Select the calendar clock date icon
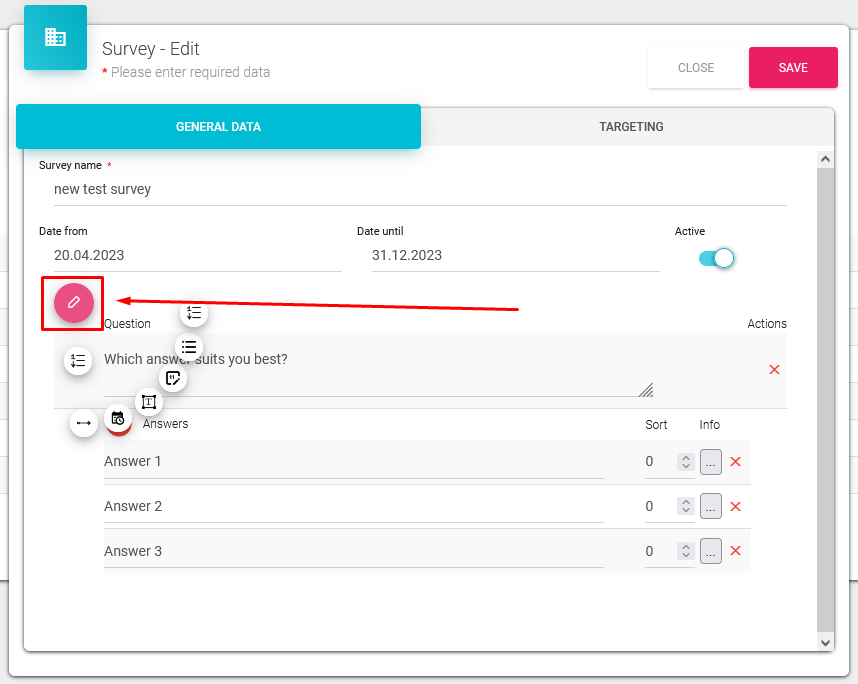 point(118,419)
